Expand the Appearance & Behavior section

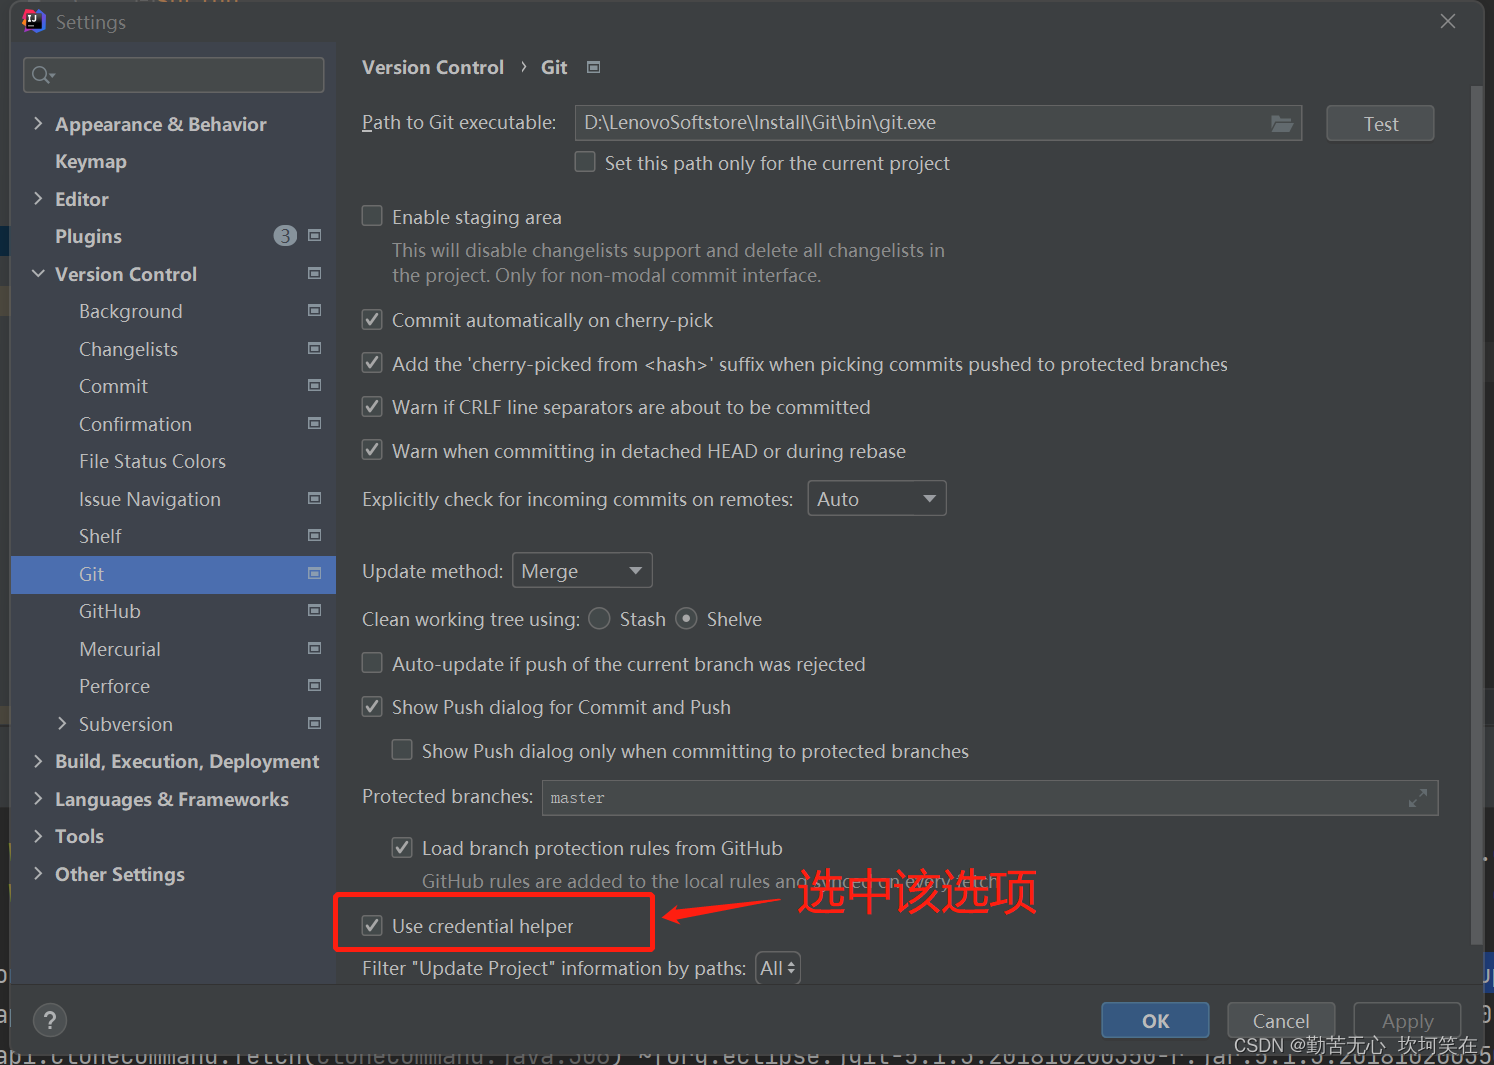pyautogui.click(x=38, y=123)
